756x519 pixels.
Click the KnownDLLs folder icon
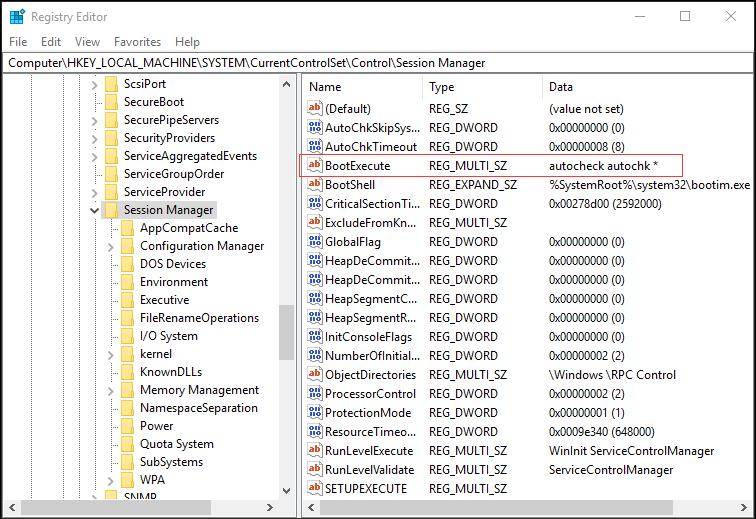128,372
